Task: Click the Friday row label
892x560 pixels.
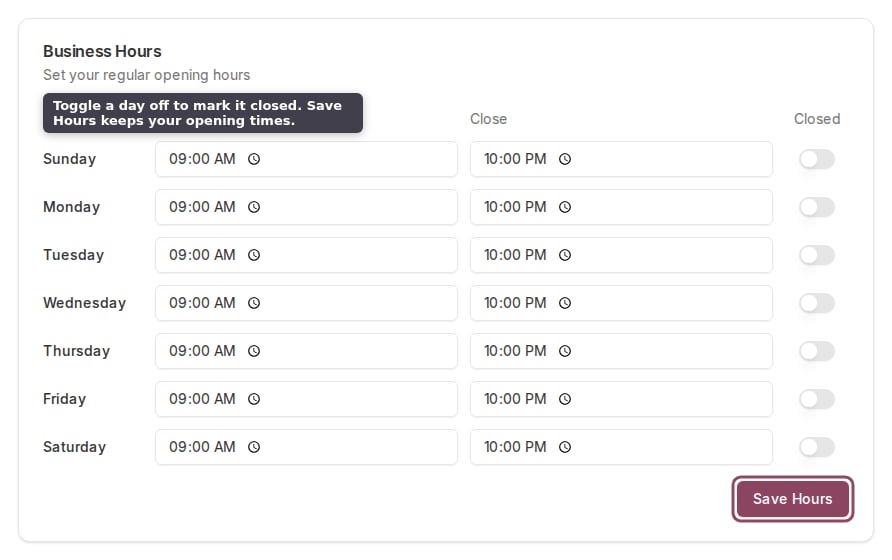Action: 64,399
